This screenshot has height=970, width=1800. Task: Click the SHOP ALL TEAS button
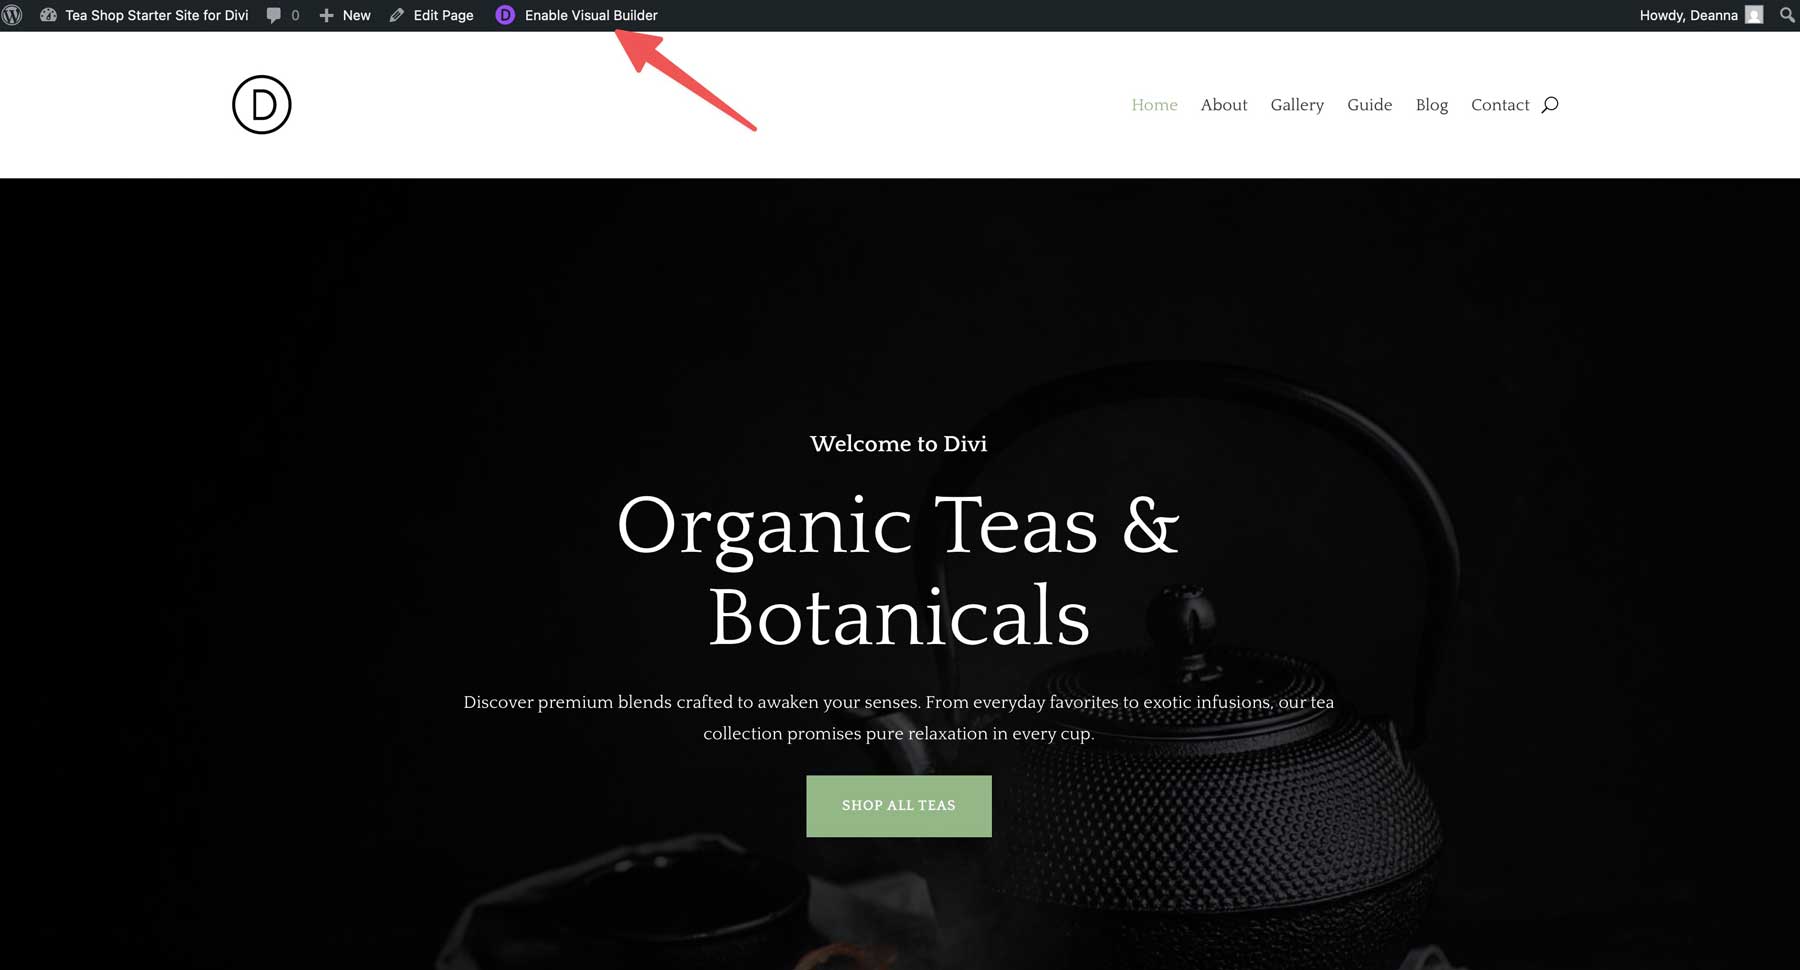898,805
